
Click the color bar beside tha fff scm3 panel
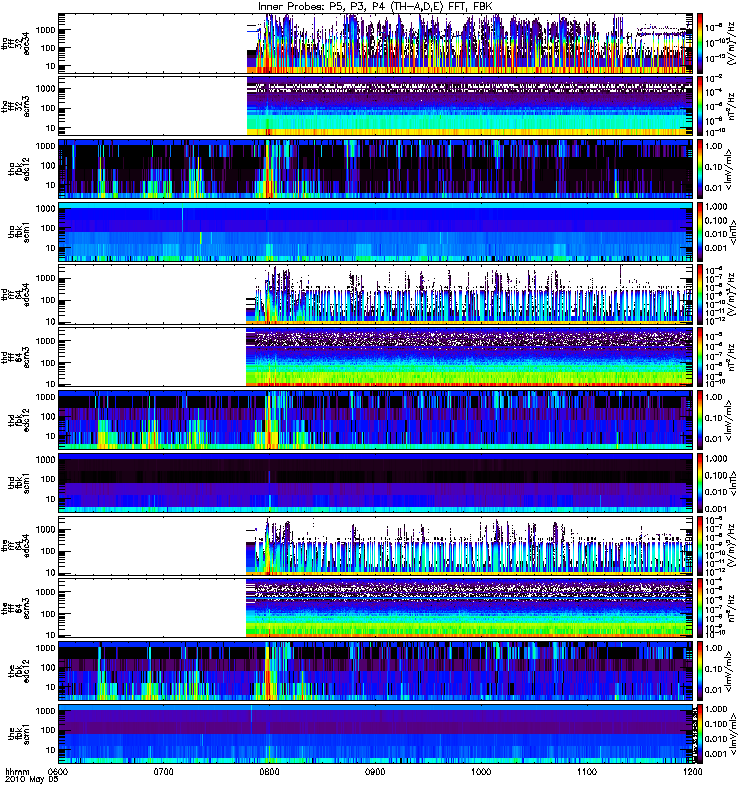(x=699, y=106)
